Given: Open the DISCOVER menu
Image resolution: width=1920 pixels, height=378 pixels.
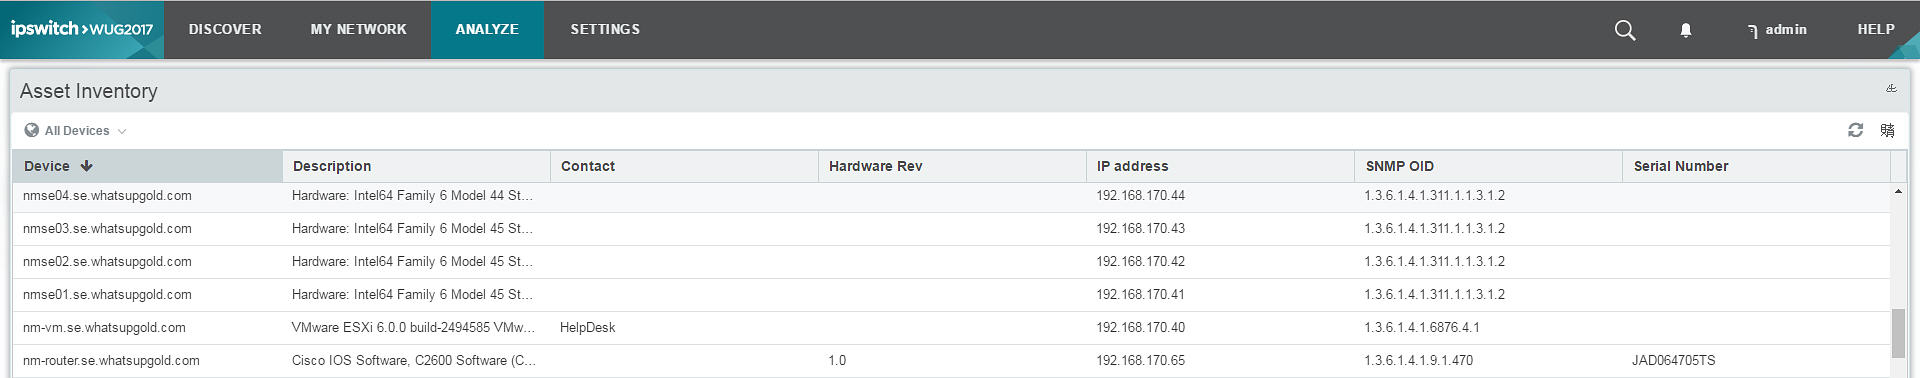Looking at the screenshot, I should coord(225,29).
